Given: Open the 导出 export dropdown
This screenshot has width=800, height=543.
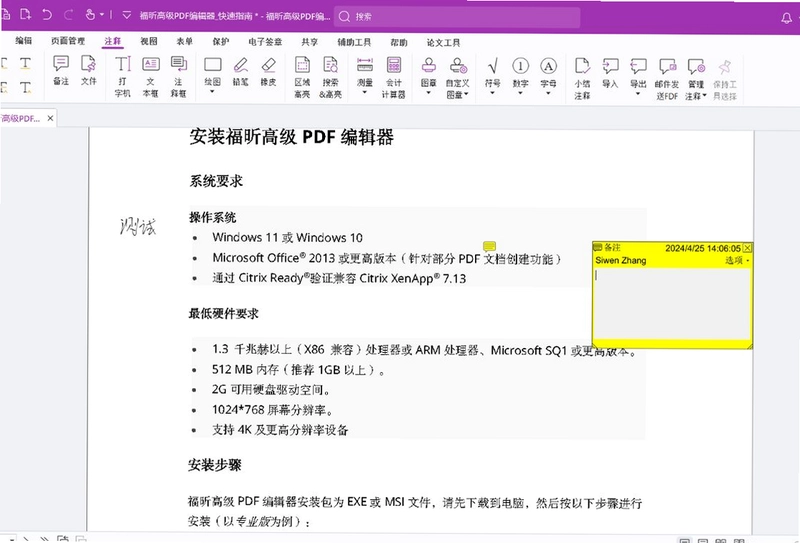Looking at the screenshot, I should click(x=638, y=94).
